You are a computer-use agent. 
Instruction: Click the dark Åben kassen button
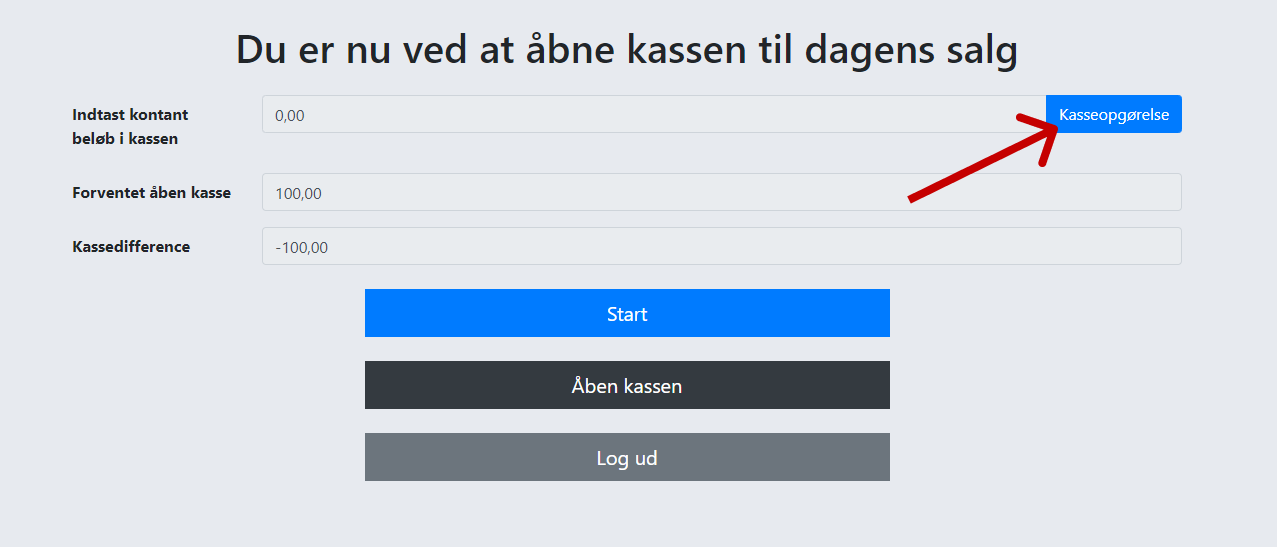point(627,385)
